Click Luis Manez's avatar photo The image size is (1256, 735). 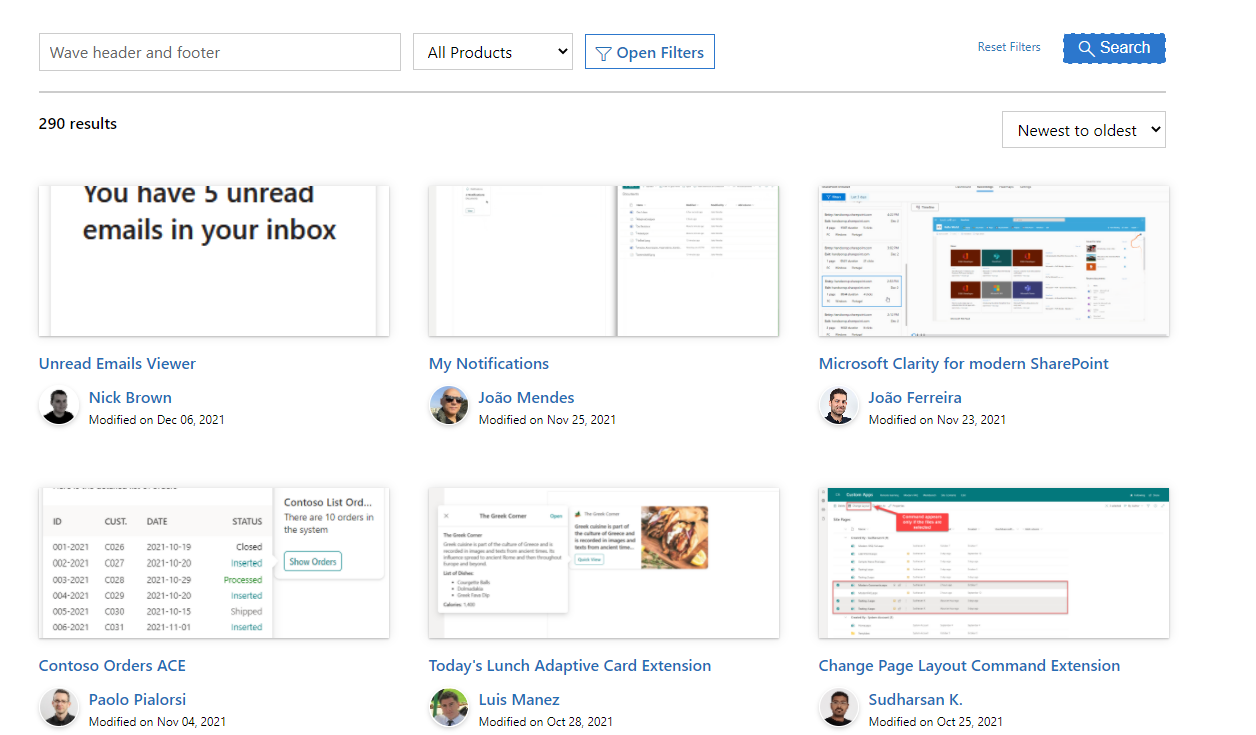[x=448, y=708]
